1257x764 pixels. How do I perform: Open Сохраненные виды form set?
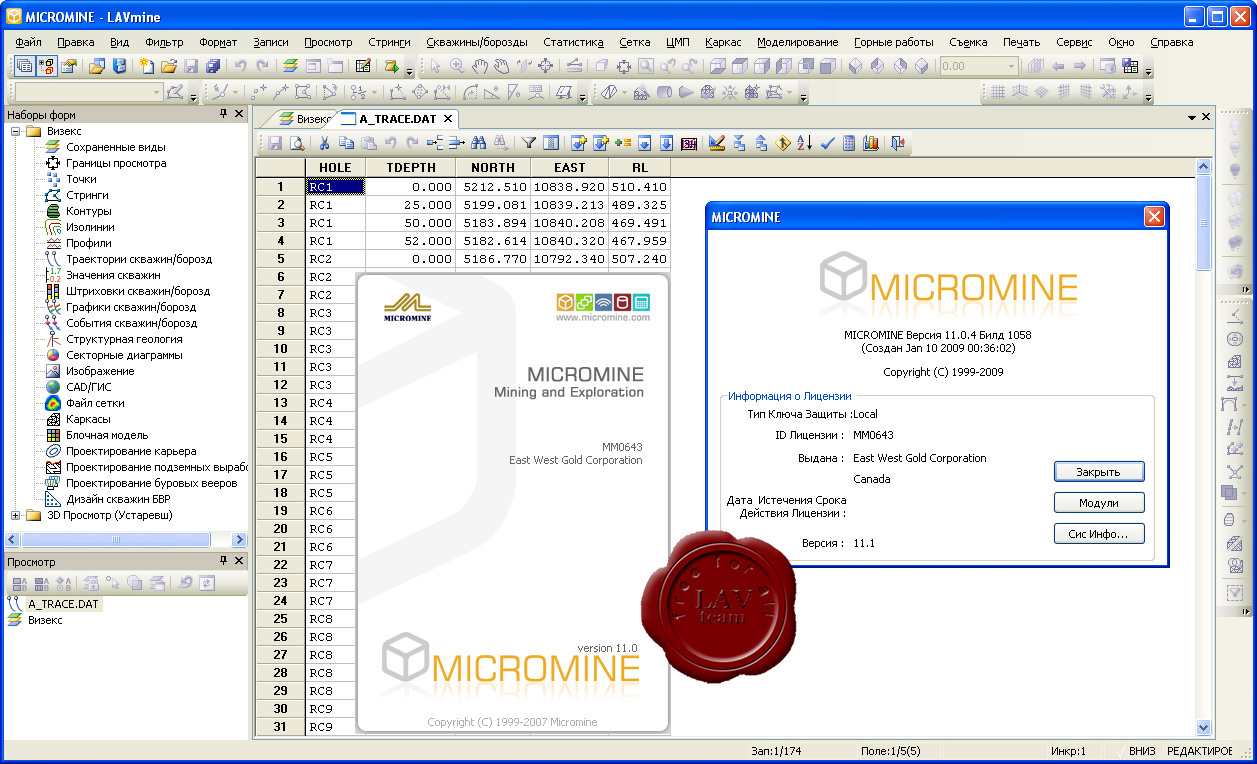point(116,147)
